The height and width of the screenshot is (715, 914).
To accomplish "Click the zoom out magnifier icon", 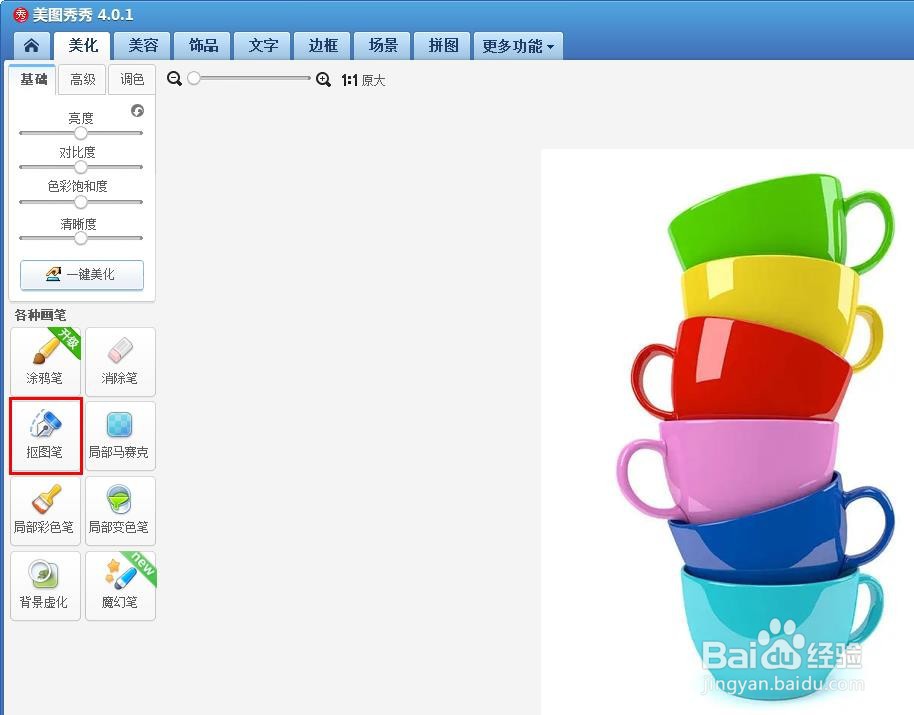I will pos(174,79).
